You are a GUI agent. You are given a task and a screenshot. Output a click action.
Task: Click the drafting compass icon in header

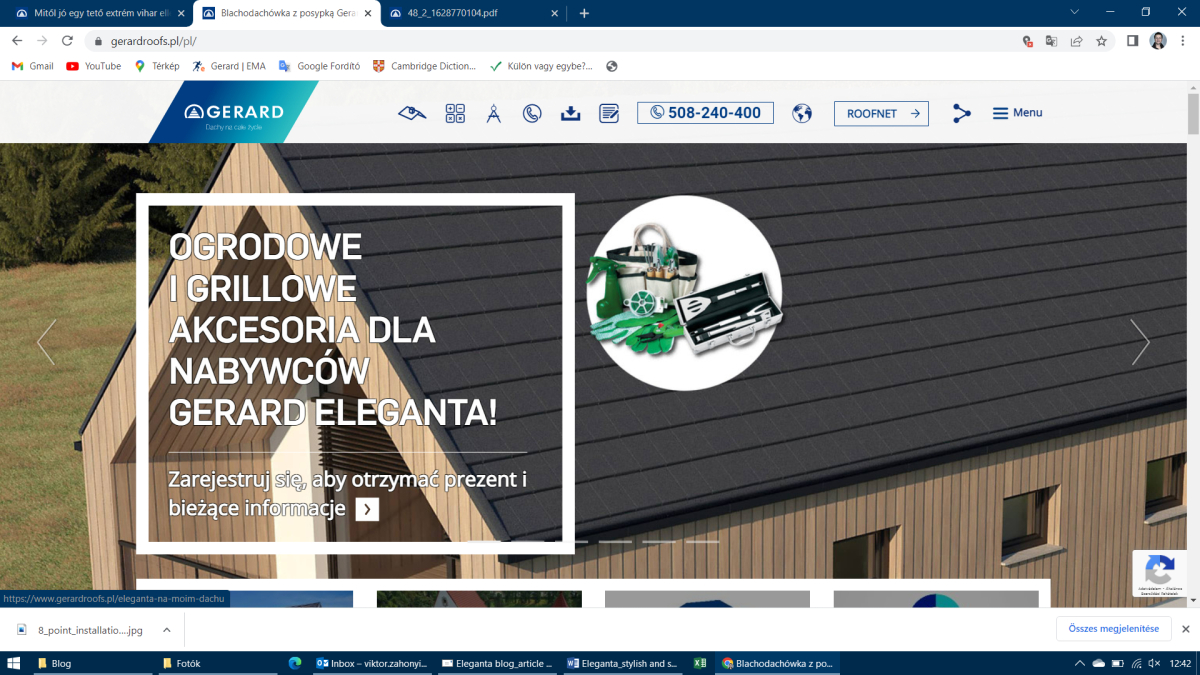click(x=494, y=113)
